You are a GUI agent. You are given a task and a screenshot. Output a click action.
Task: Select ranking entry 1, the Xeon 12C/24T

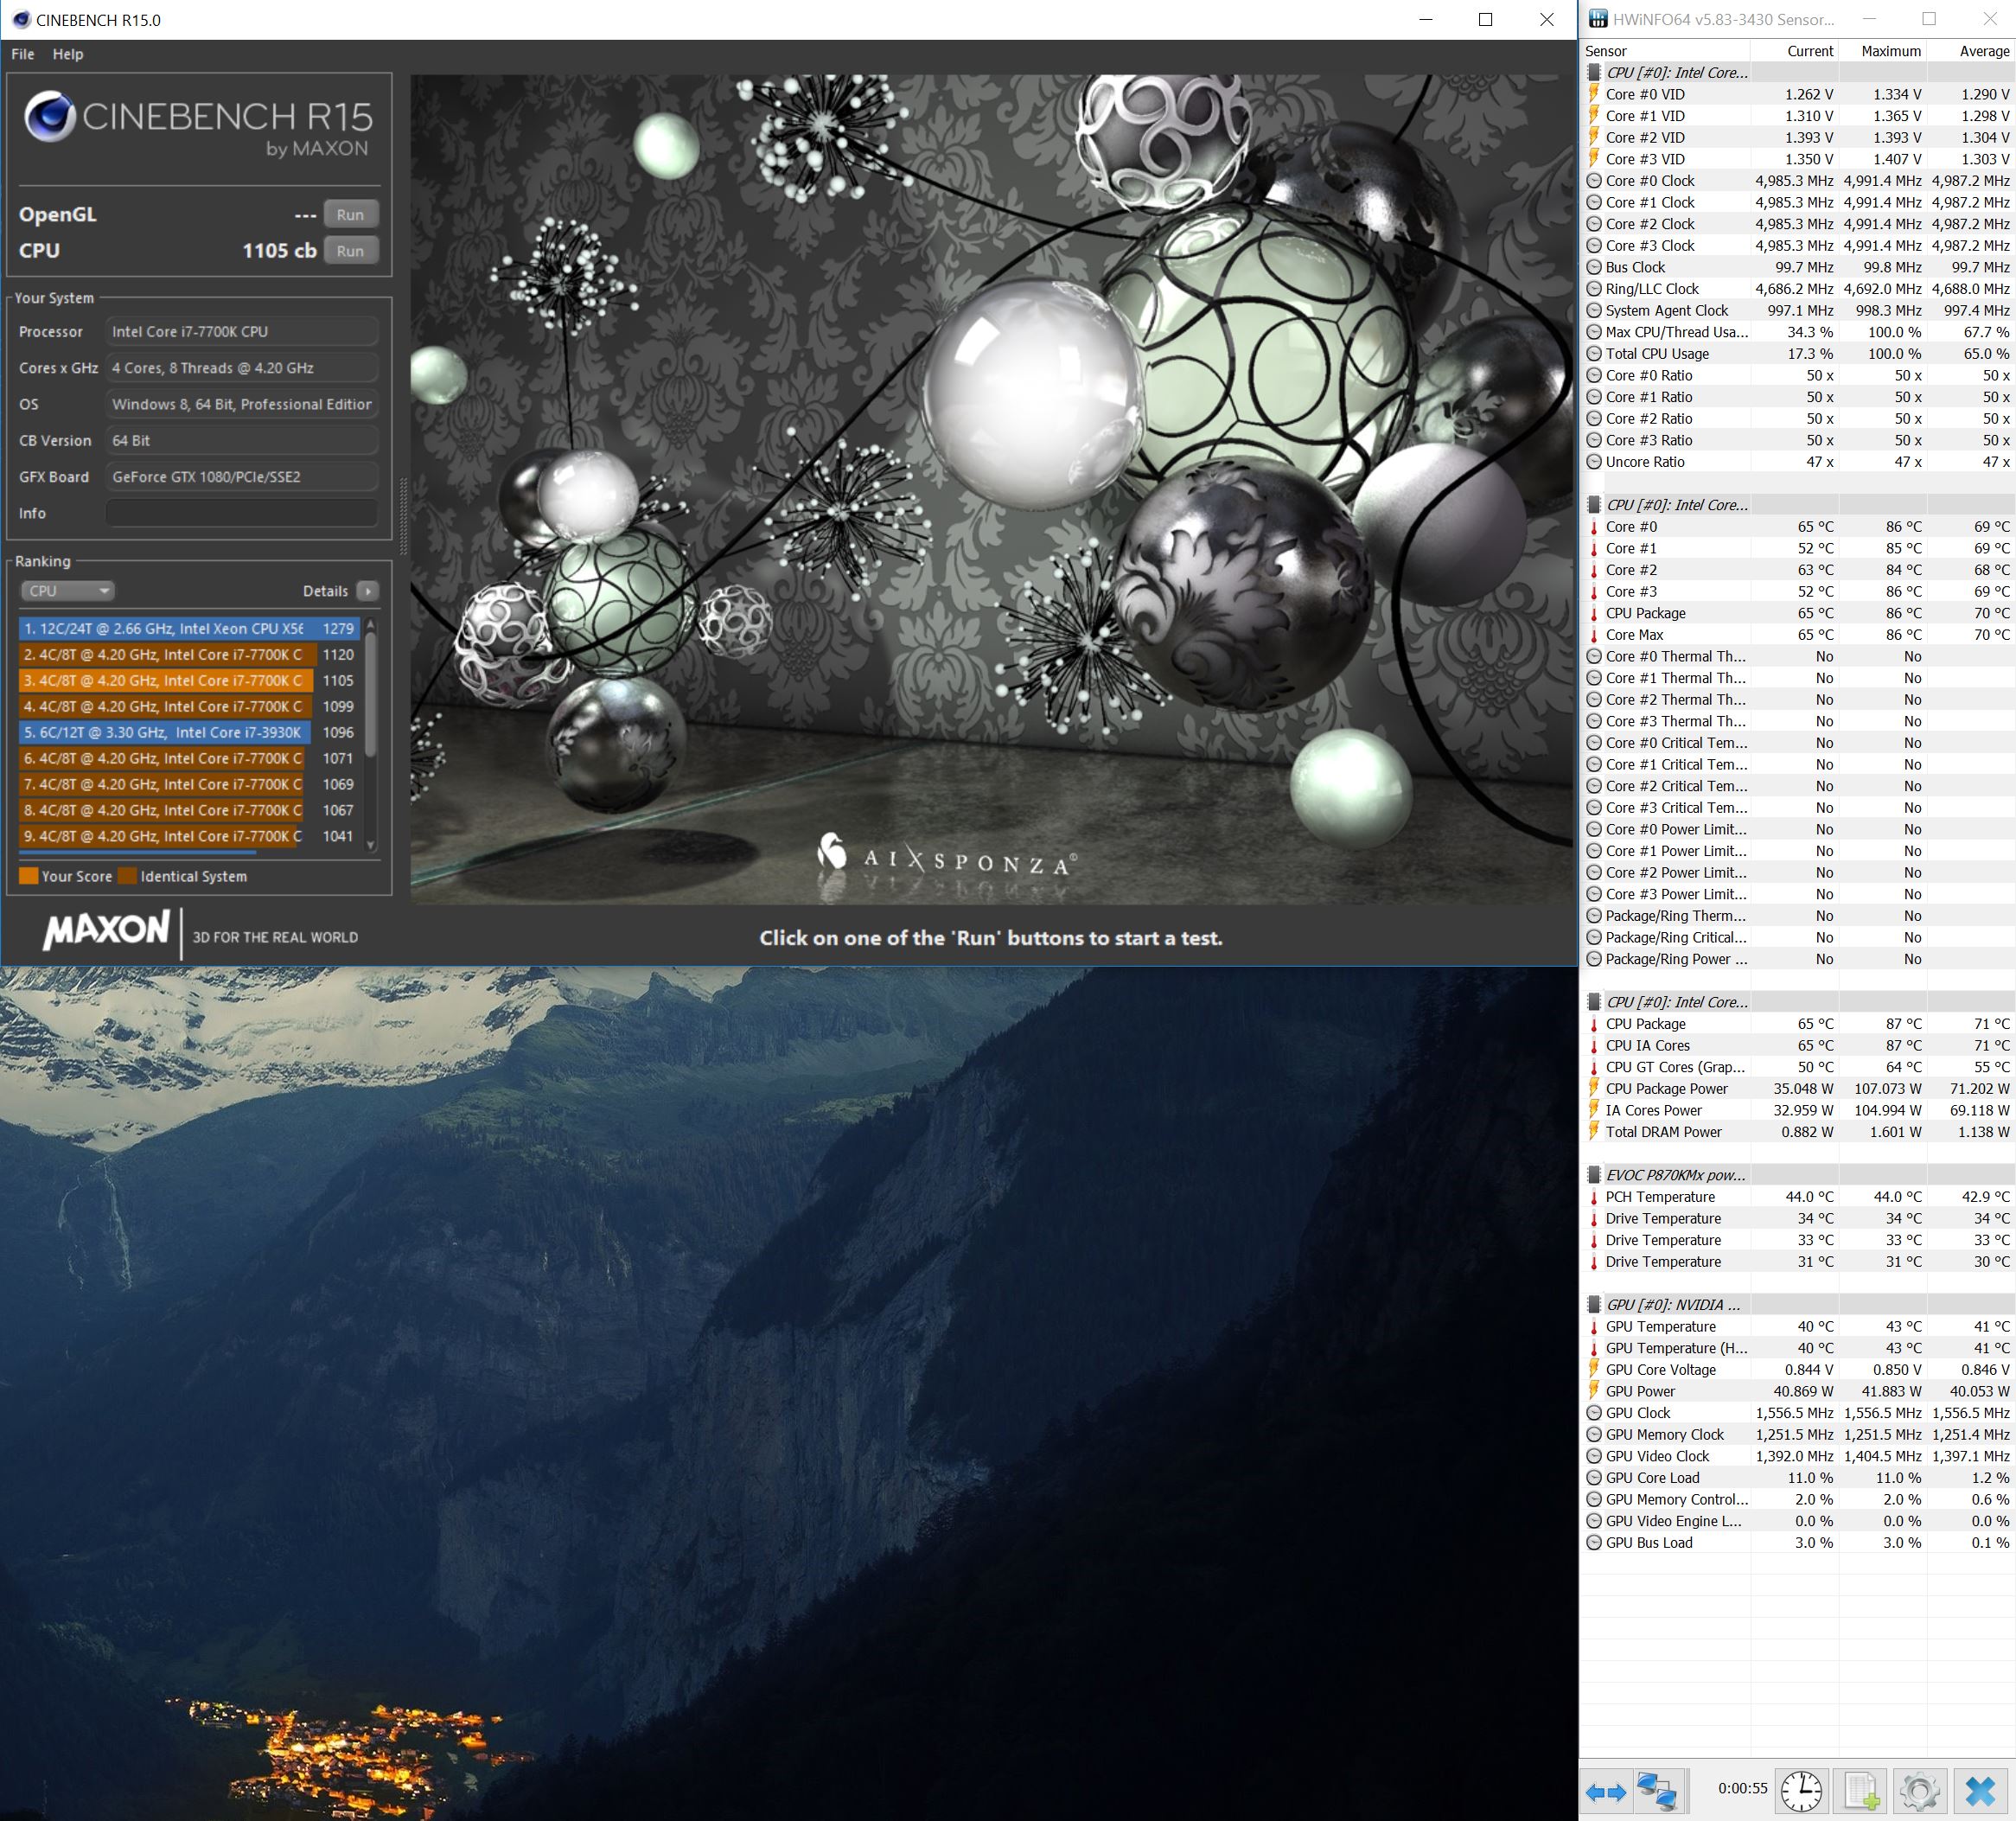(x=189, y=628)
